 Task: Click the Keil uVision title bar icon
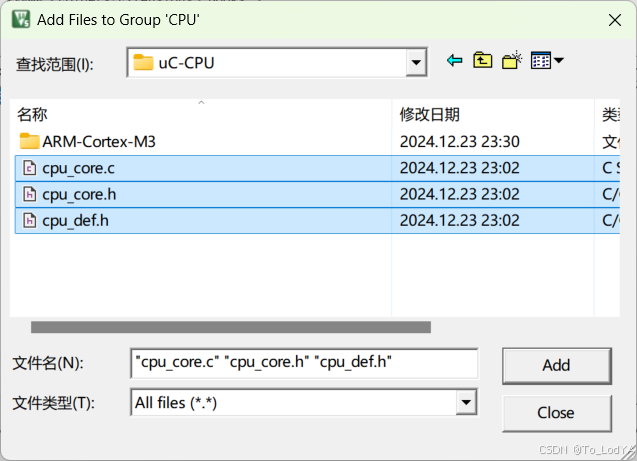tap(21, 19)
